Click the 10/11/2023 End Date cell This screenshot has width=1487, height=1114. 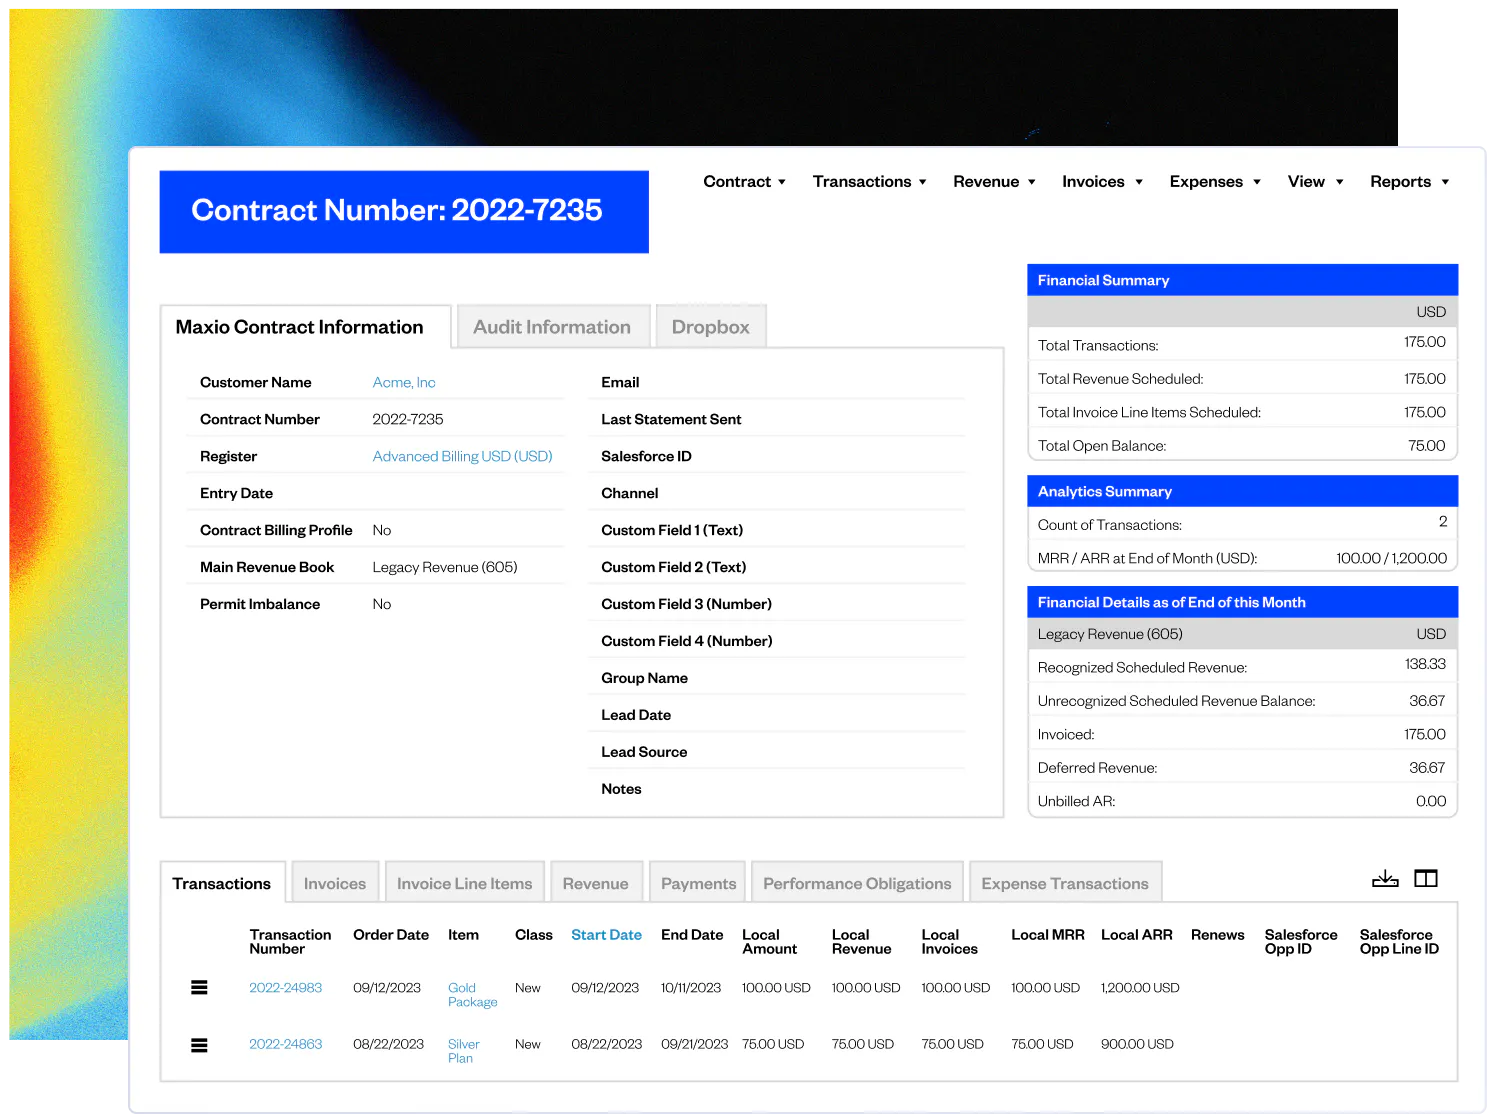coord(691,988)
